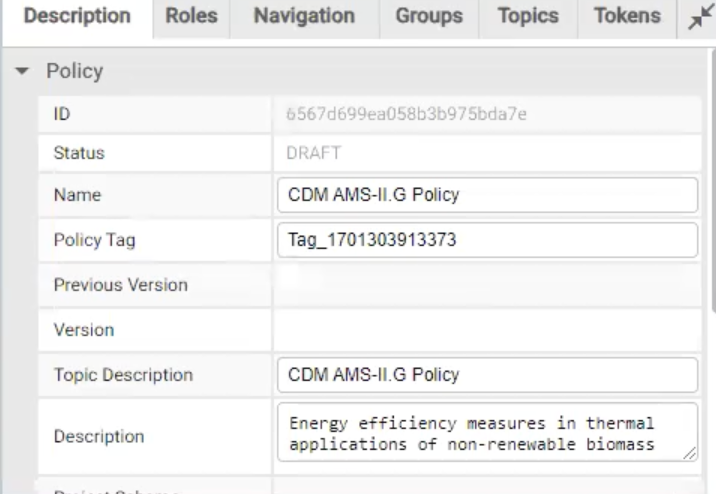Go to the Navigation tab
Viewport: 716px width, 494px height.
[x=304, y=17]
